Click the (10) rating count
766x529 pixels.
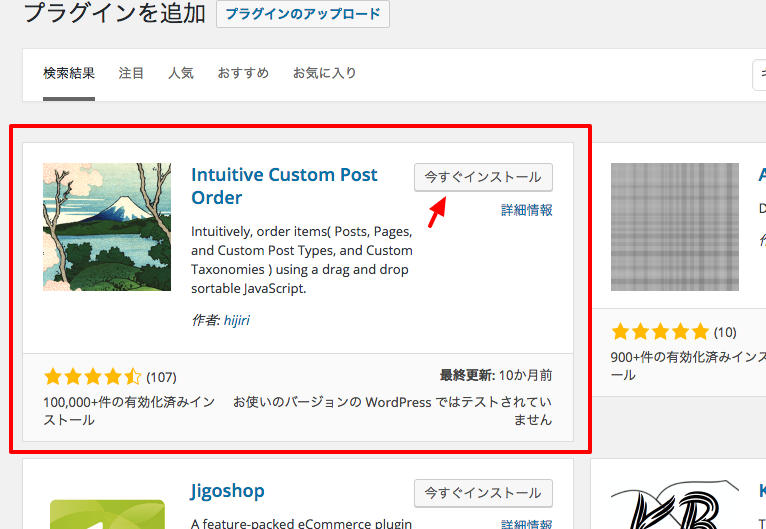click(725, 333)
